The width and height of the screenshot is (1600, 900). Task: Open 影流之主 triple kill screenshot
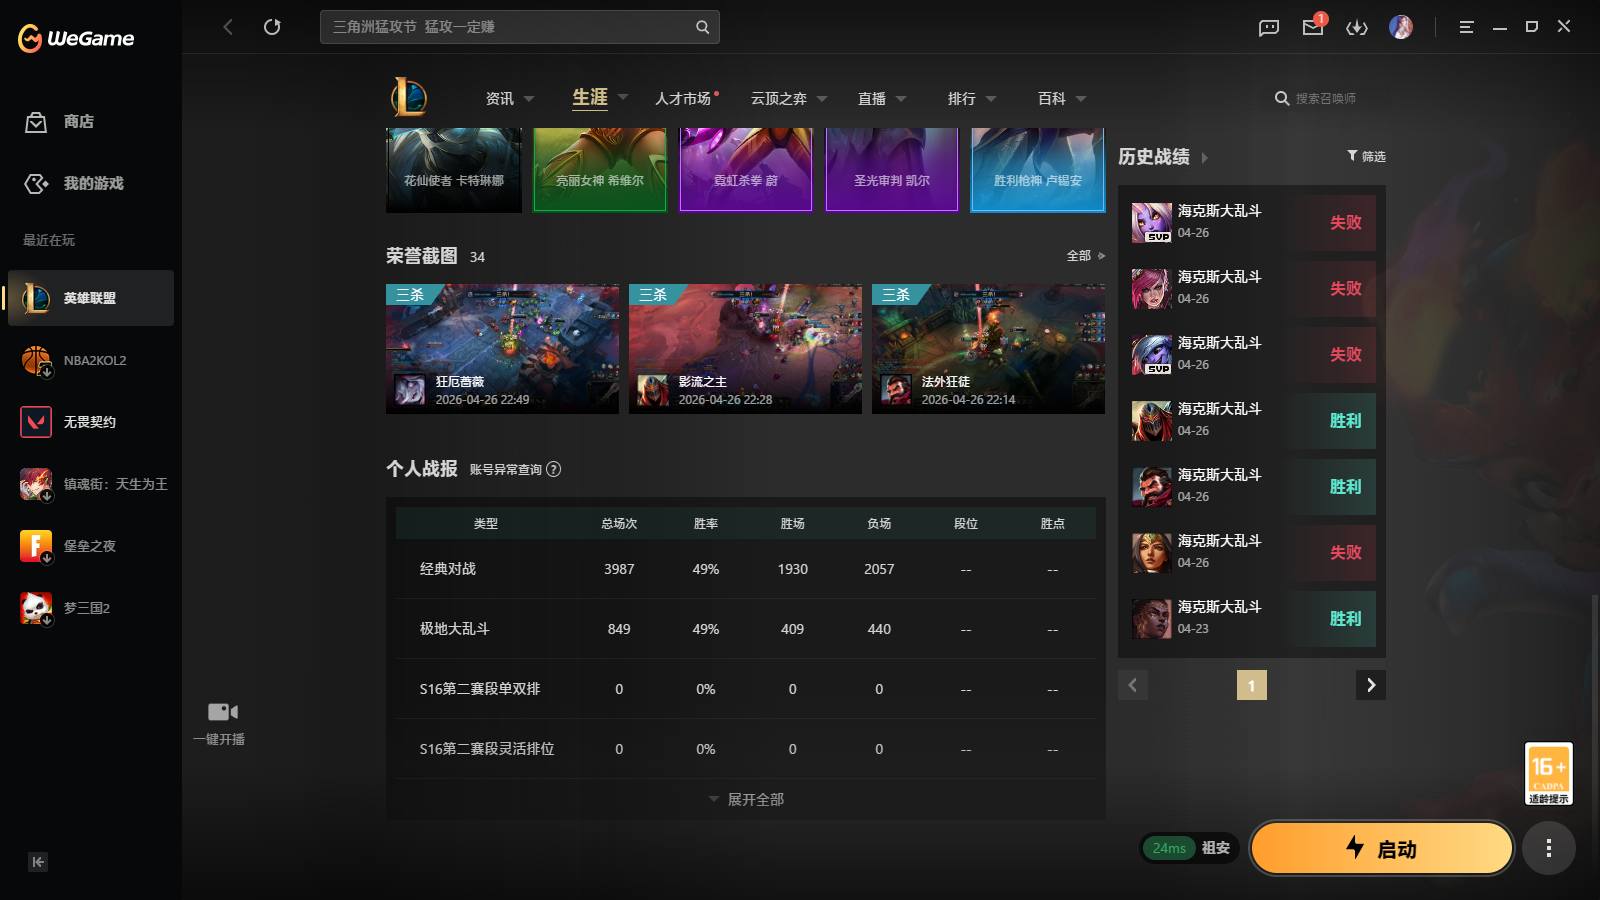click(745, 349)
